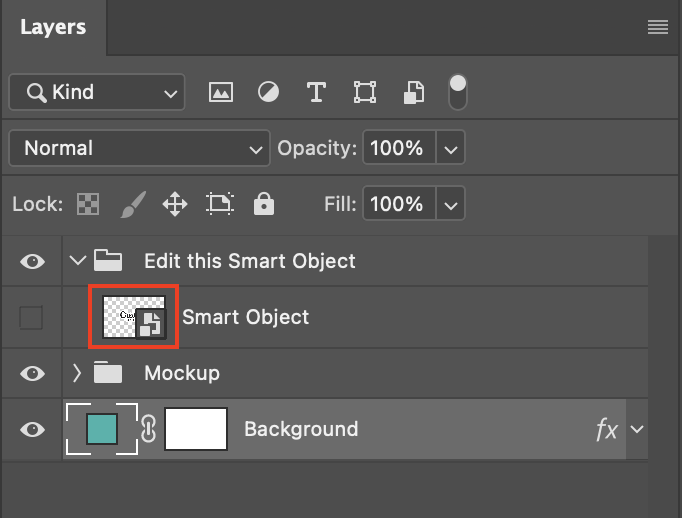Viewport: 682px width, 518px height.
Task: Show the hidden Smart Object layer
Action: (32, 318)
